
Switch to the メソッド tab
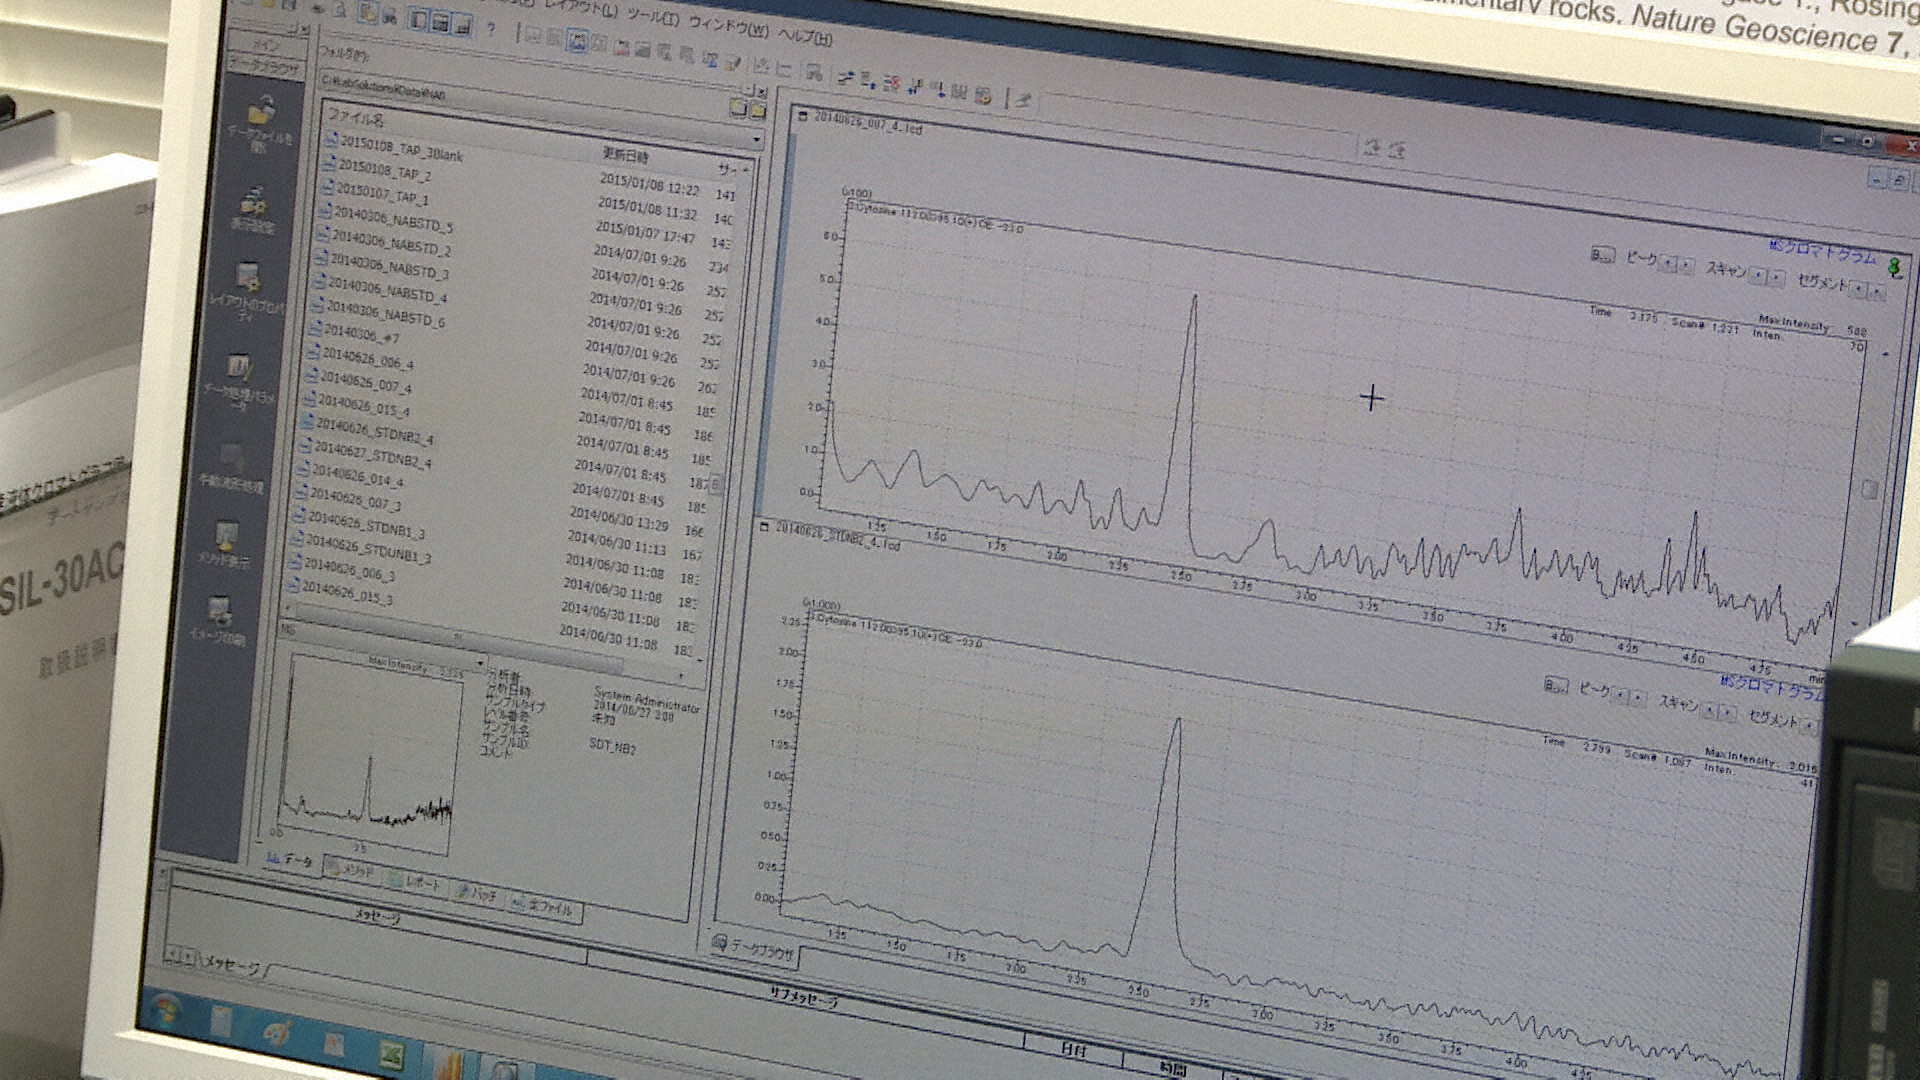coord(352,870)
